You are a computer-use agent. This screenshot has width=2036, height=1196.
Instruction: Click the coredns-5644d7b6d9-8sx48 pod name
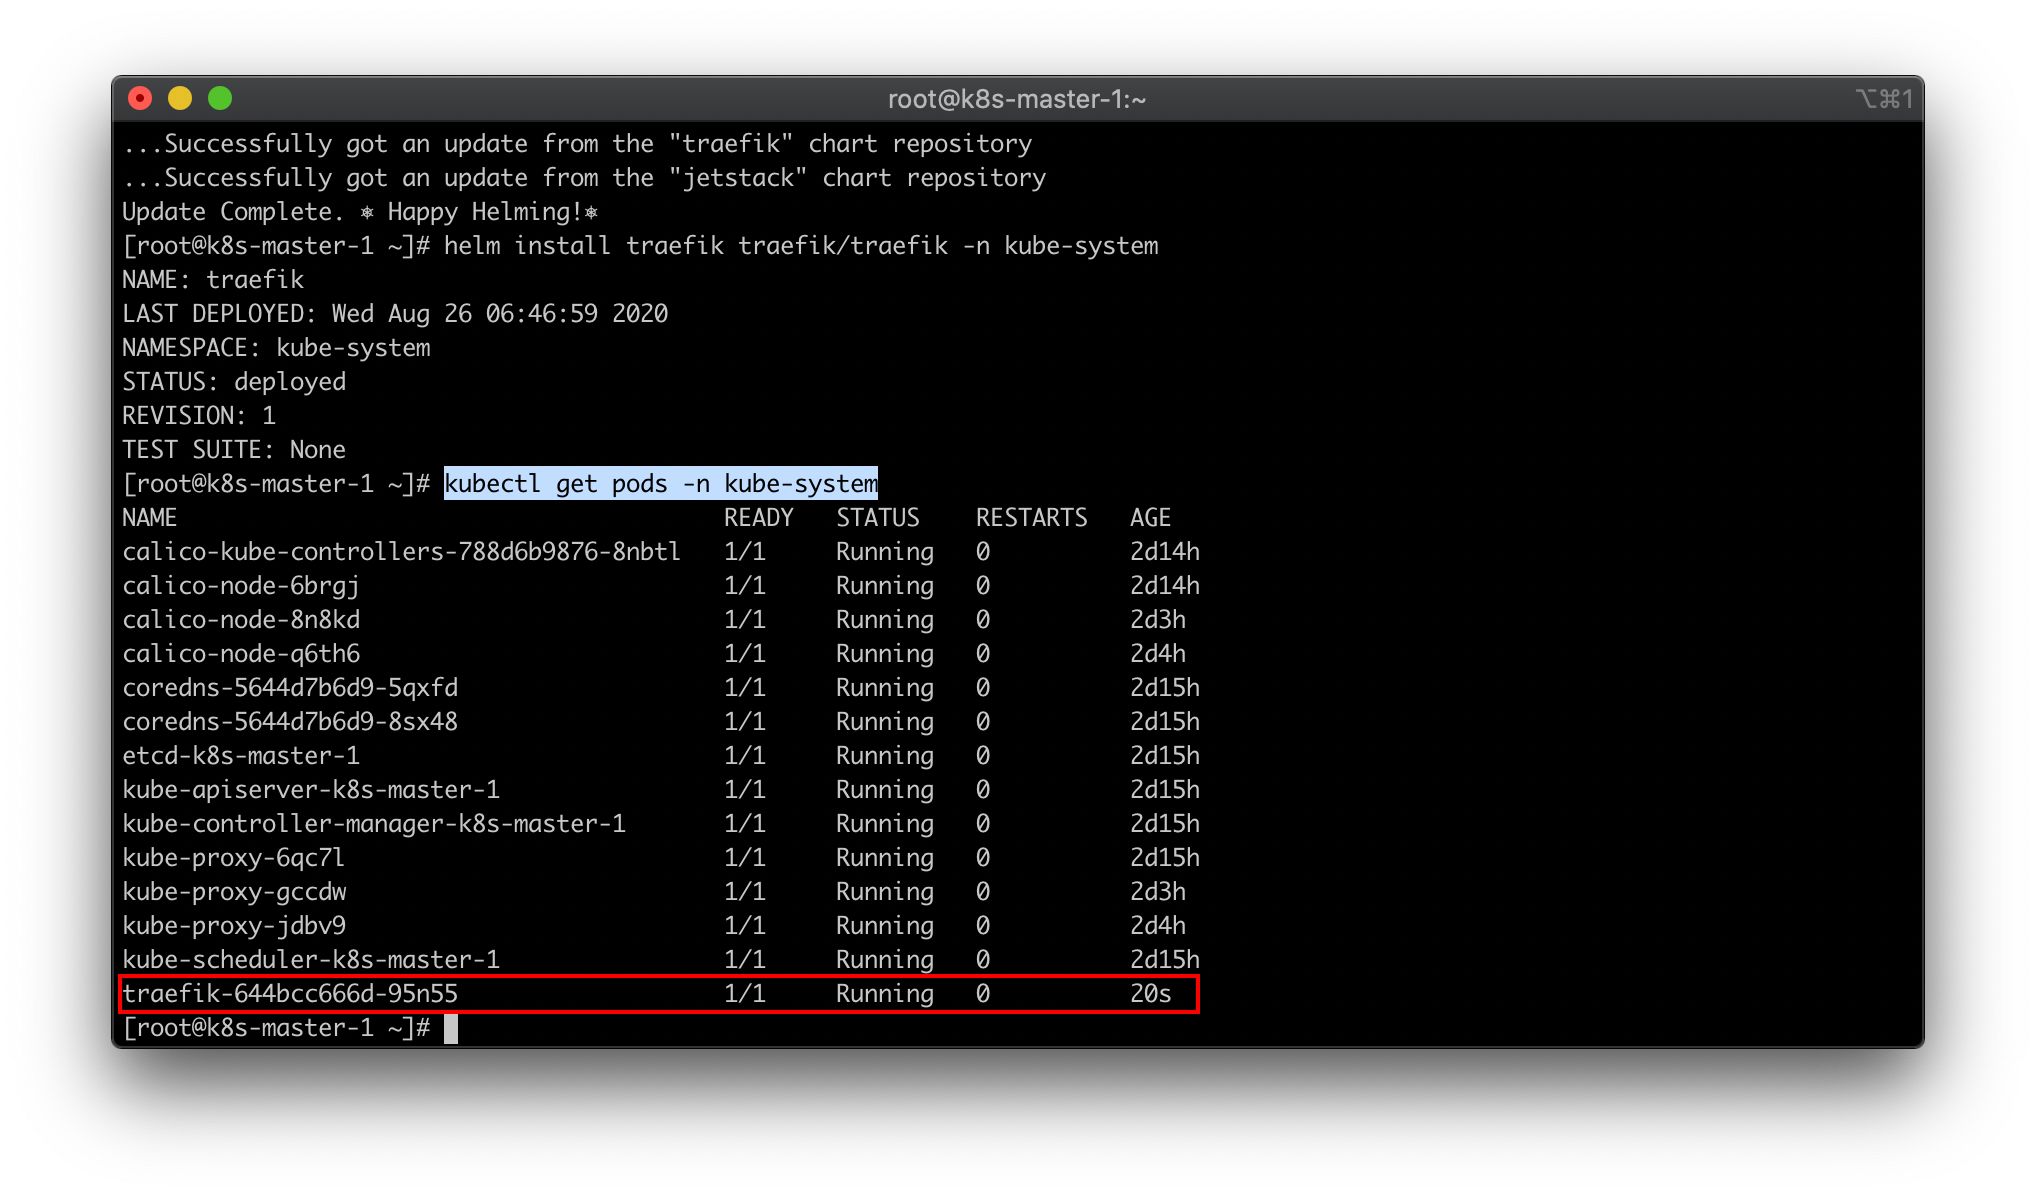point(290,722)
